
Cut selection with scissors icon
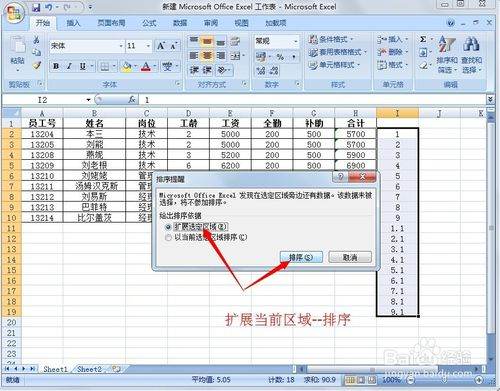point(36,40)
